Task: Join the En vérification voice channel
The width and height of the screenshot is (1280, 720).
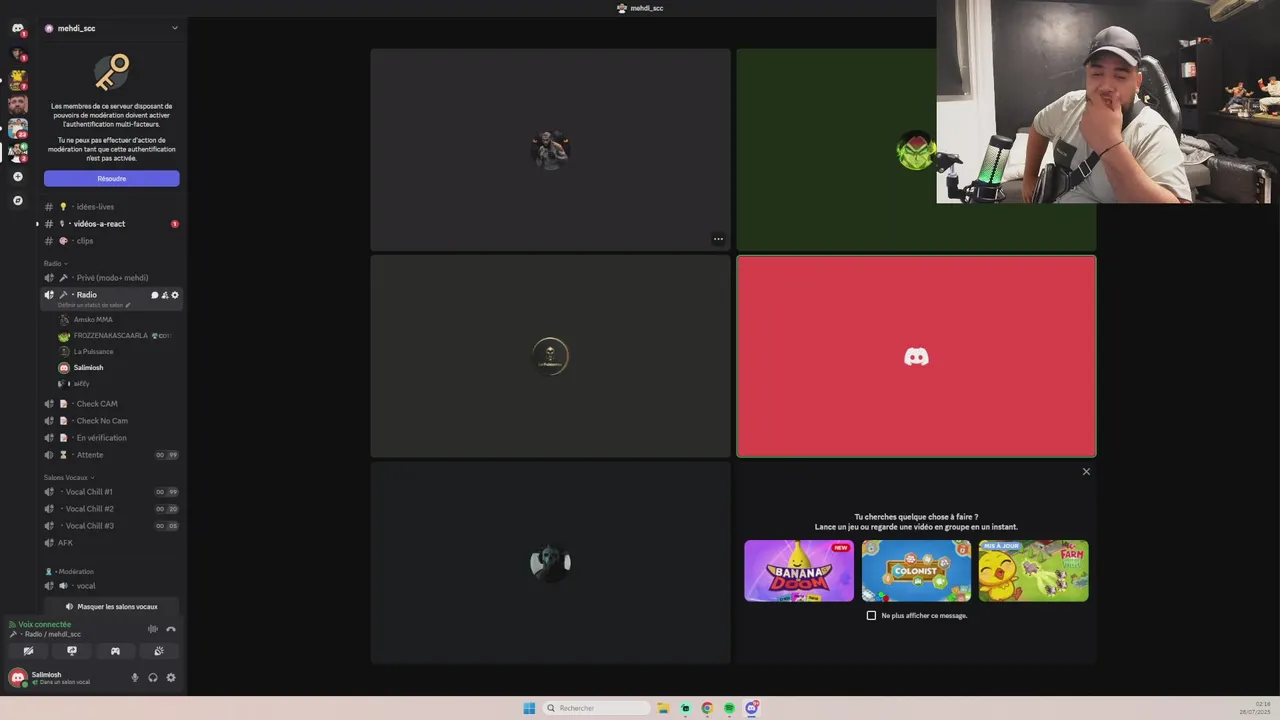Action: (111, 438)
